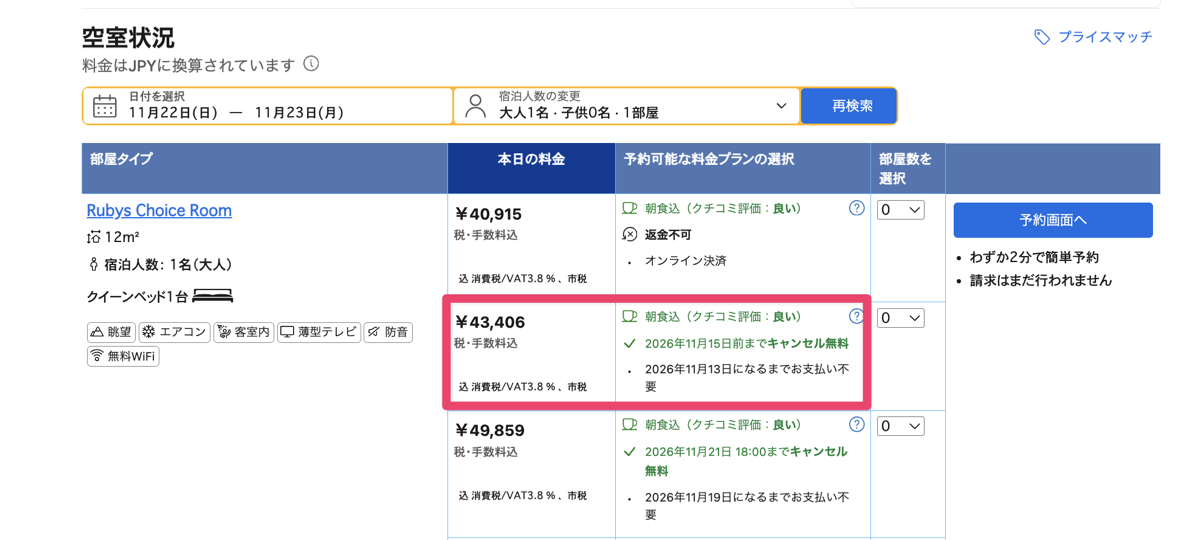This screenshot has height=540, width=1200.
Task: Click the ¥43,406 price
Action: (490, 322)
